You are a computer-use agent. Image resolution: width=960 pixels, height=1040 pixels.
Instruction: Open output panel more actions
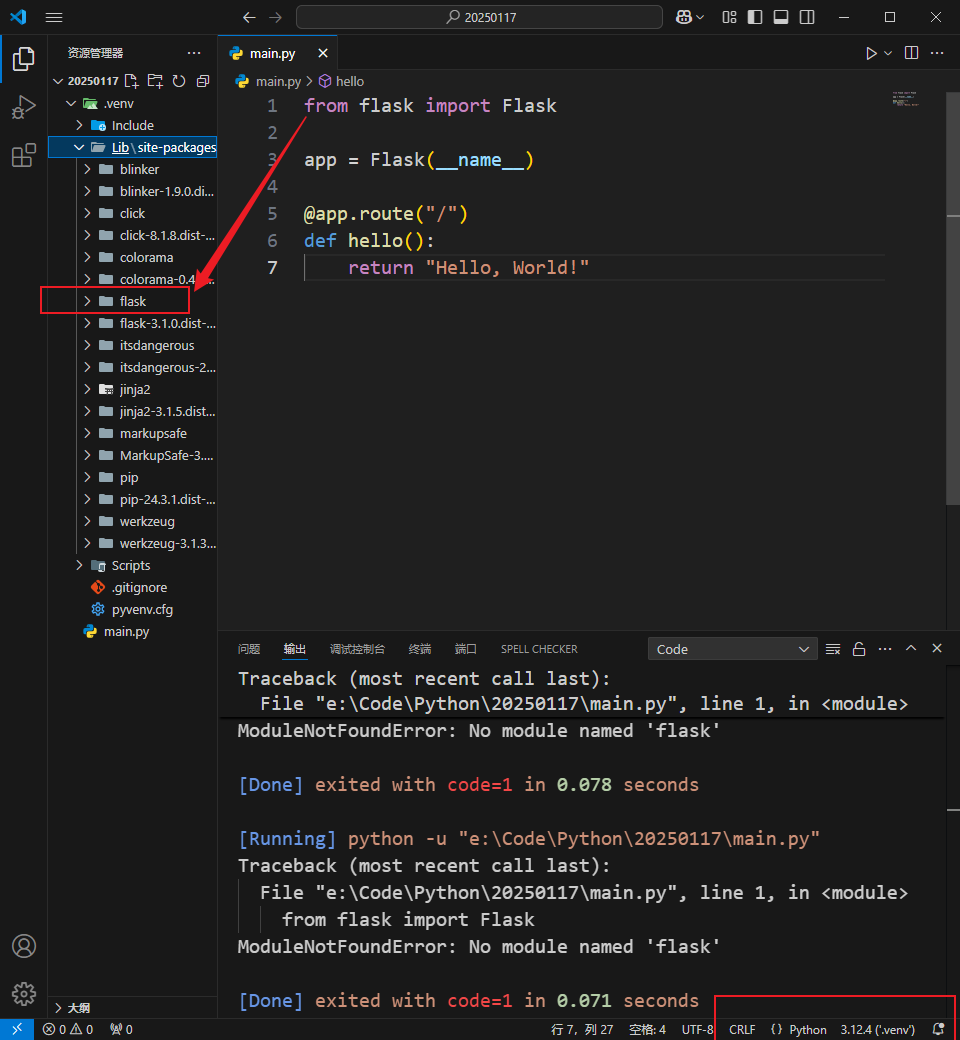[884, 649]
